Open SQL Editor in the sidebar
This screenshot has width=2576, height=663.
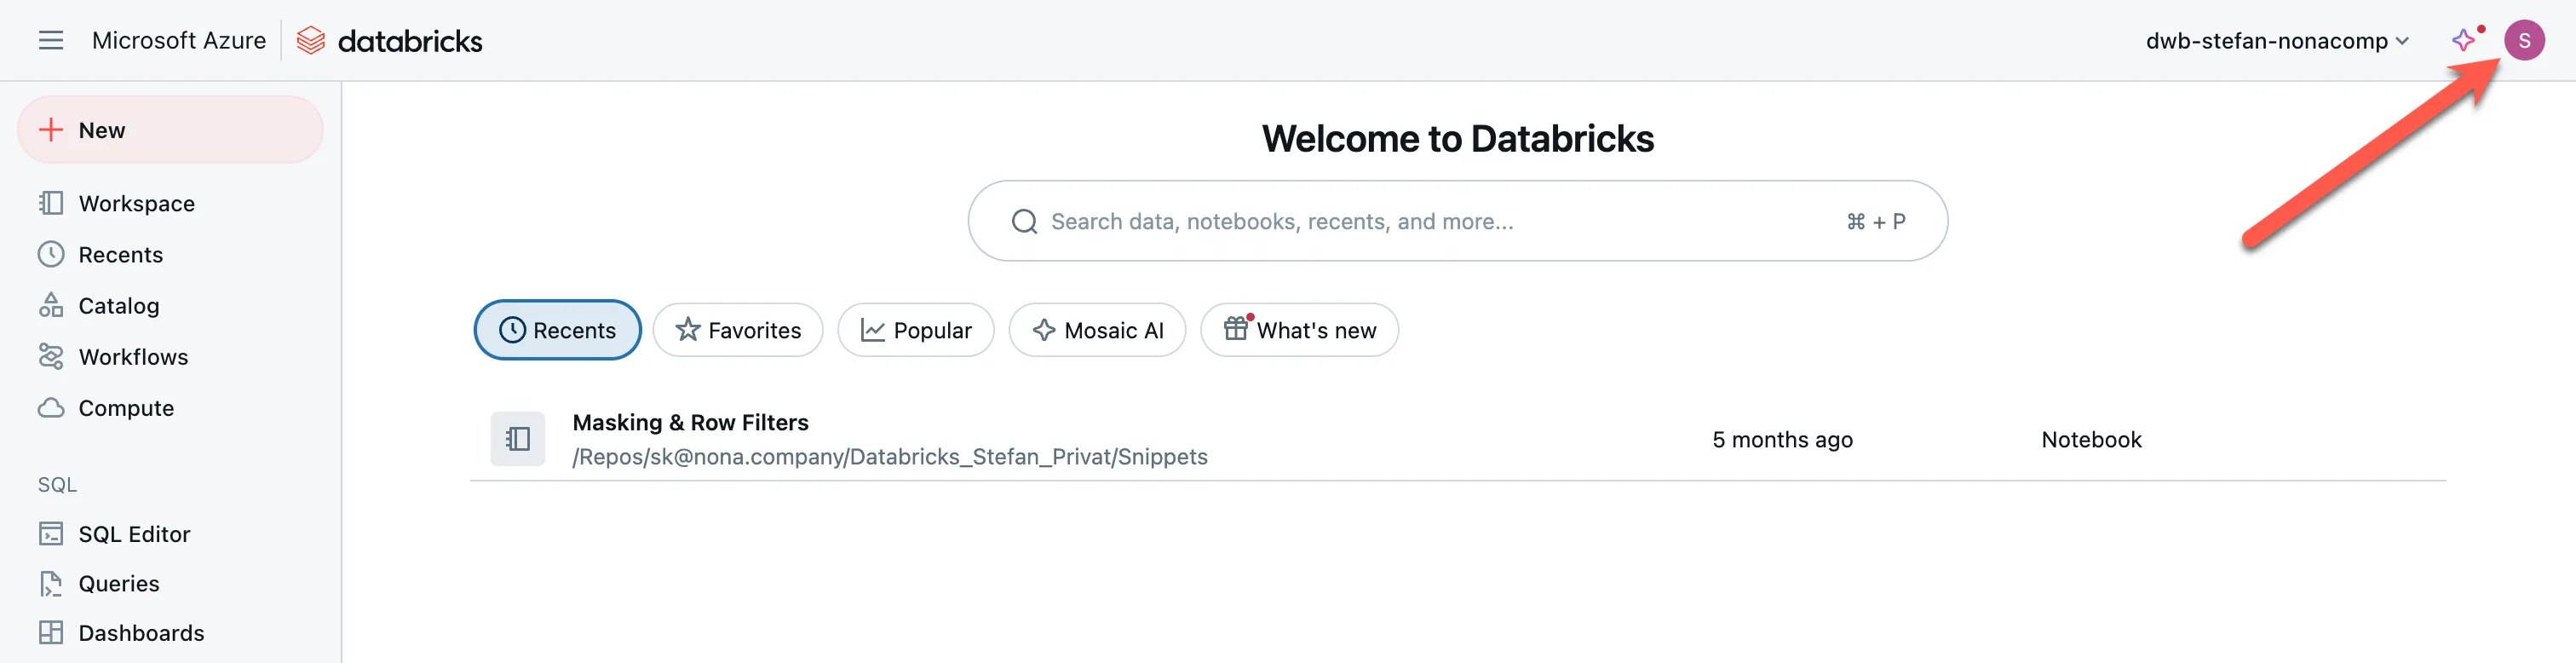pos(133,534)
